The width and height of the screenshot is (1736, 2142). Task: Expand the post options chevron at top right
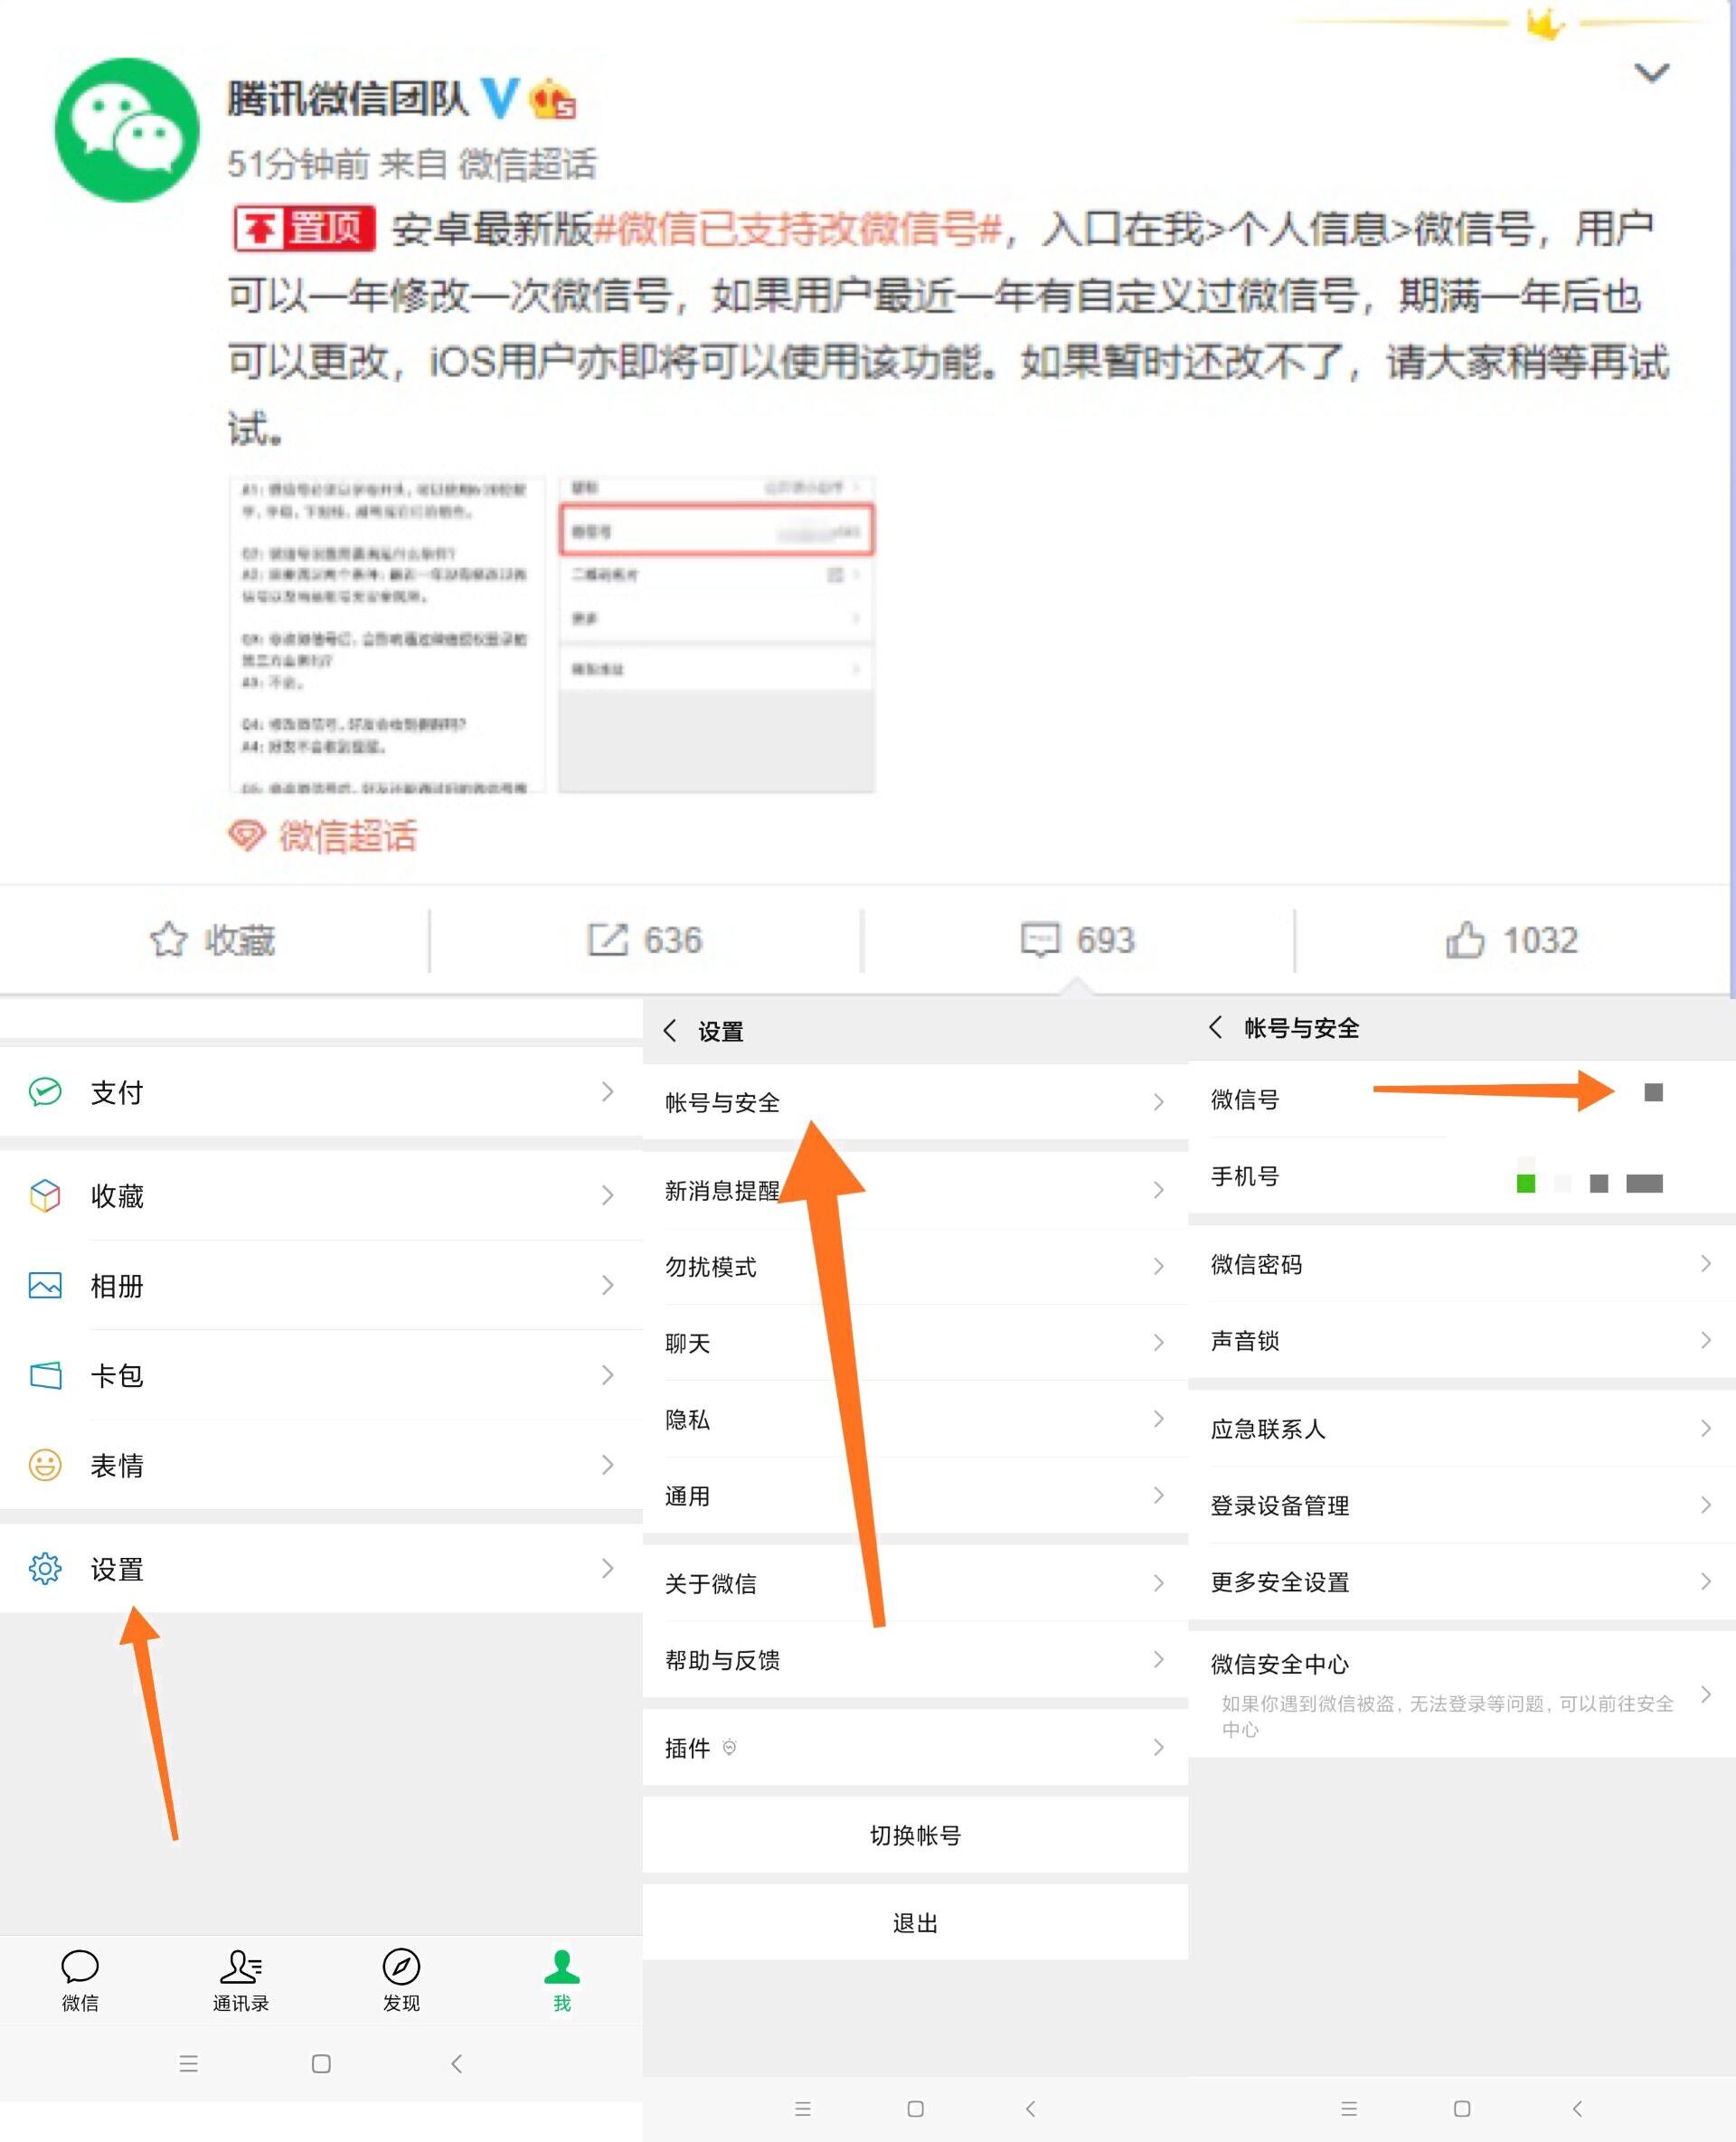[1651, 73]
